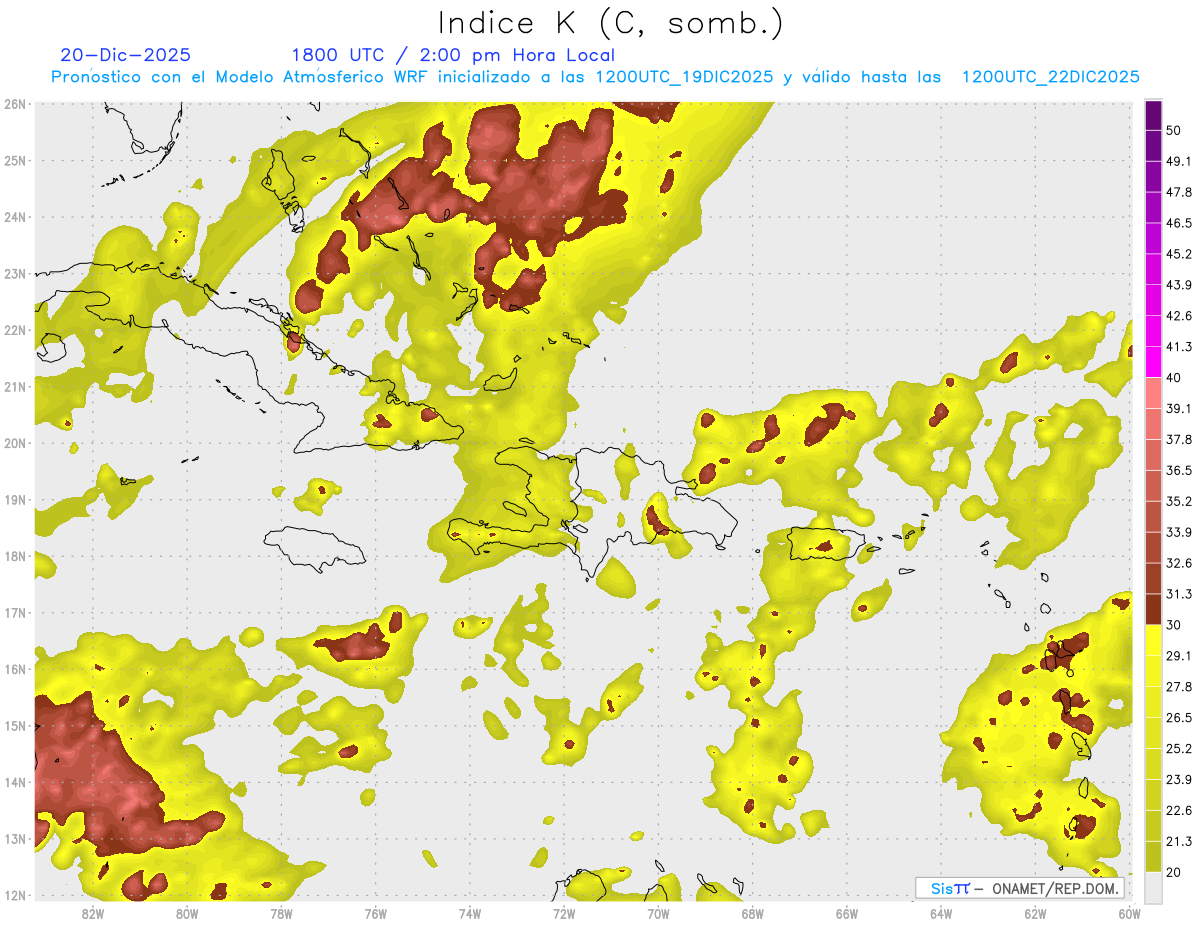
Task: Click the 66W longitude axis label
Action: tap(847, 914)
